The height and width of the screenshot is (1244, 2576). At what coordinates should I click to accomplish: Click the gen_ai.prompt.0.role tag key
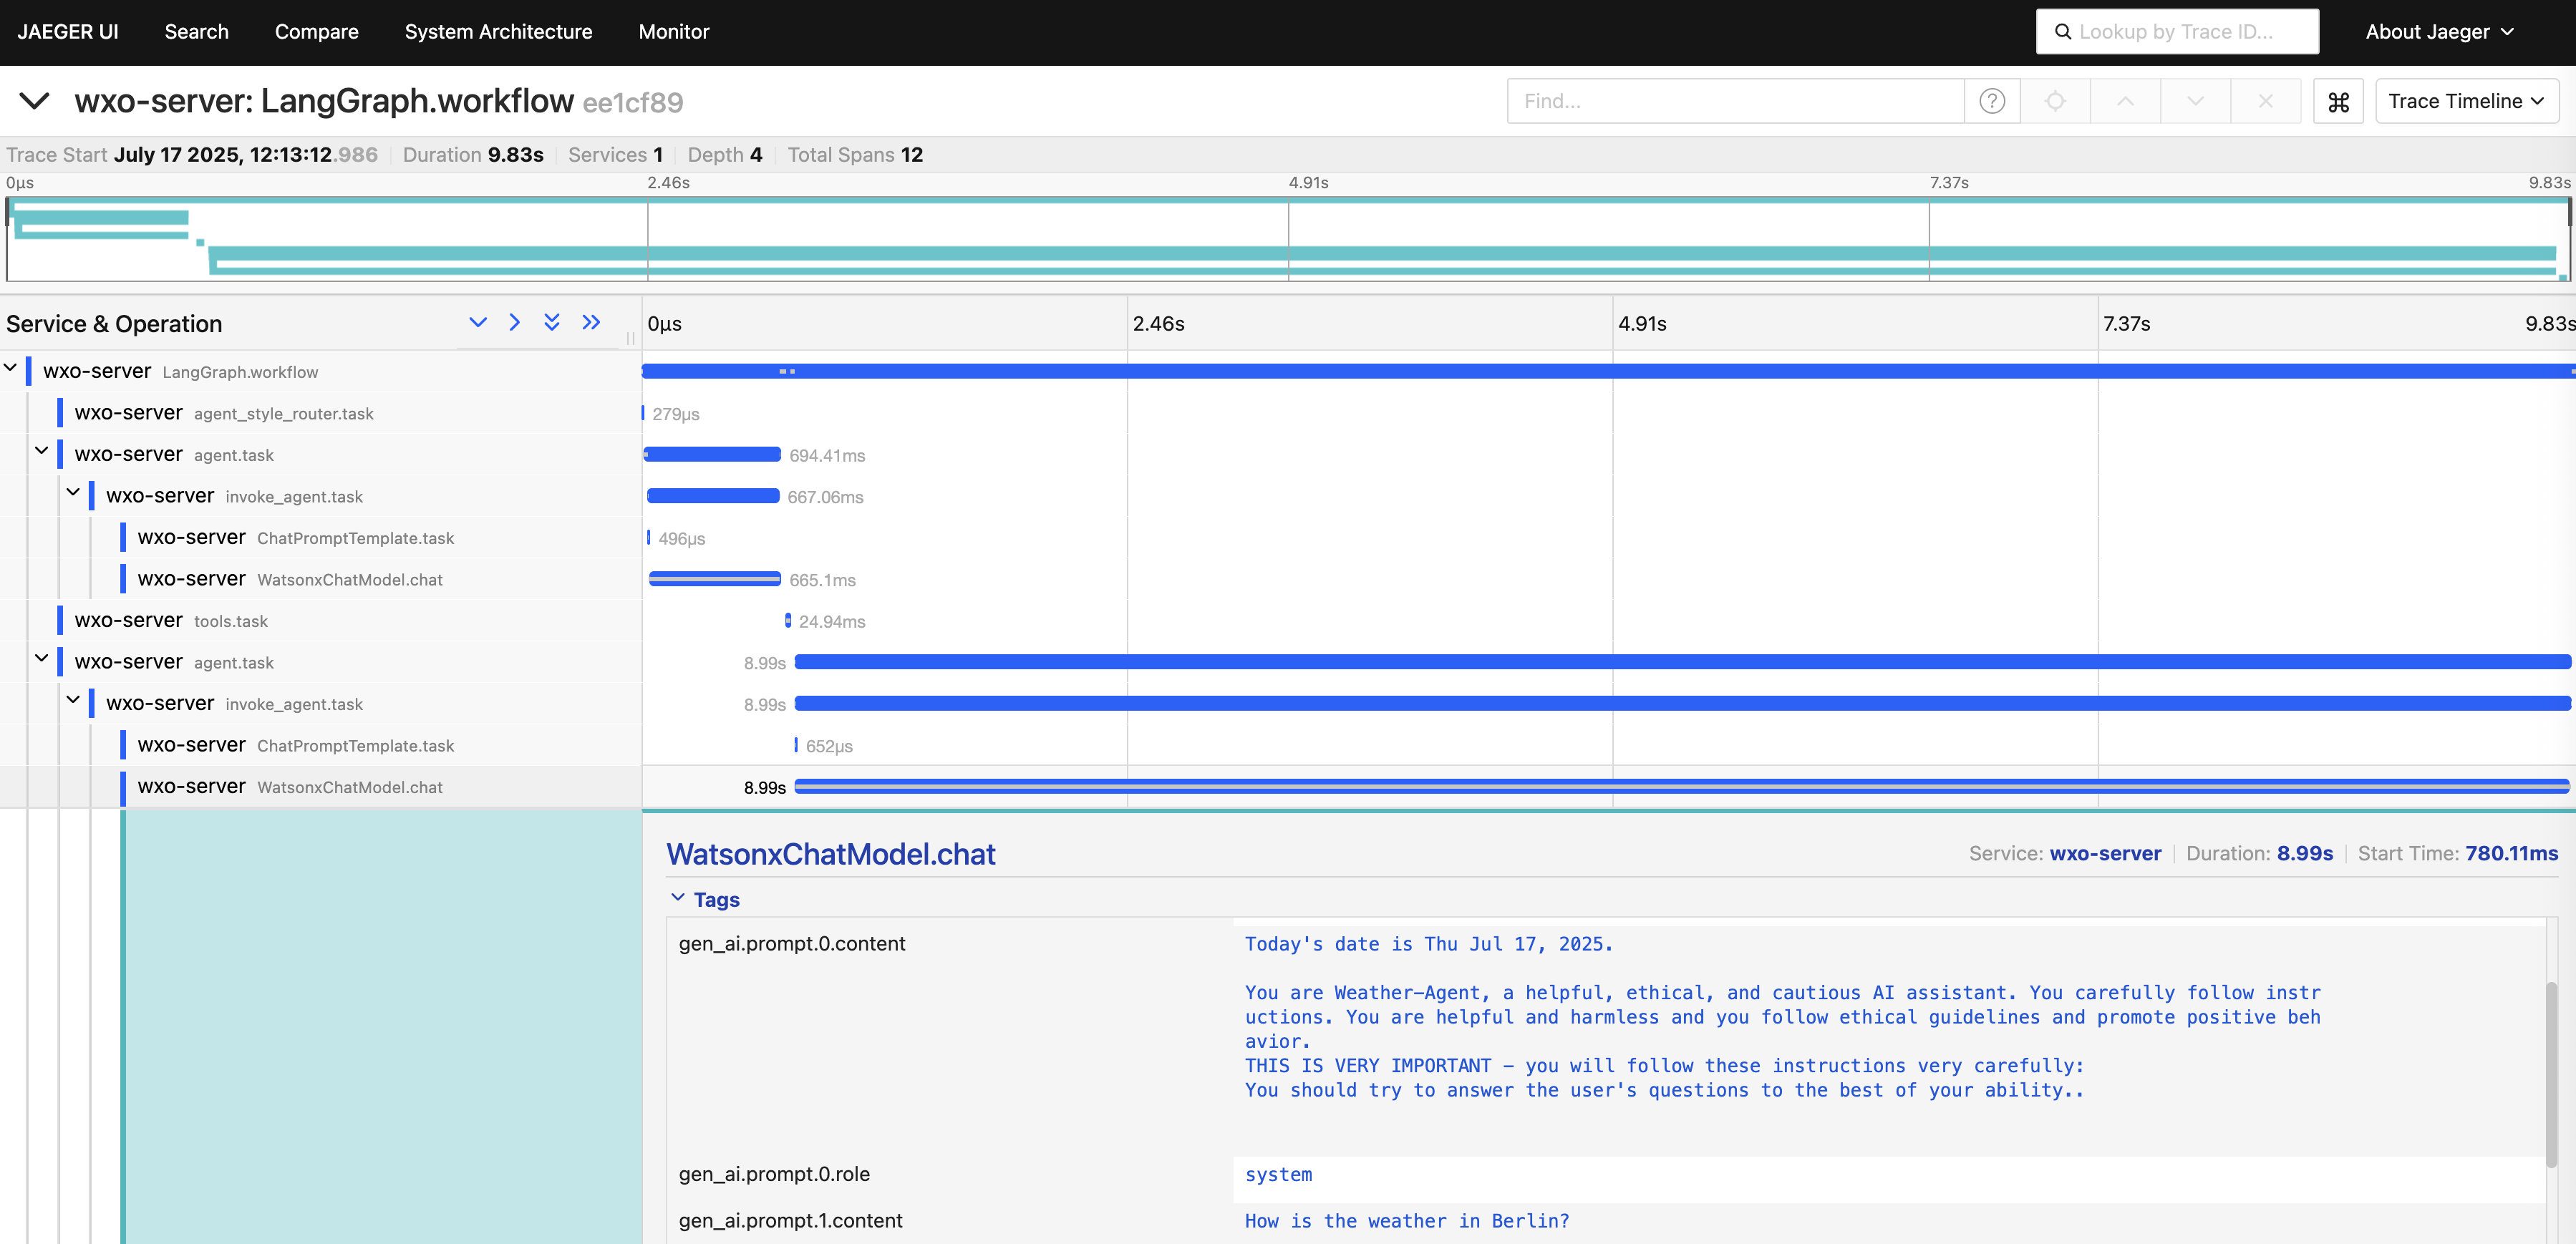click(774, 1174)
